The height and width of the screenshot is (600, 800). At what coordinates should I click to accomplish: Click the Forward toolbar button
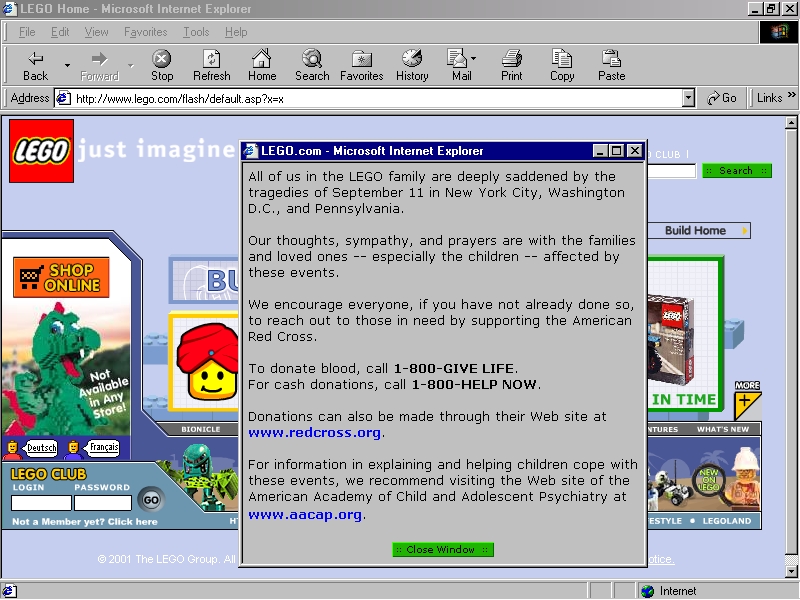click(99, 65)
